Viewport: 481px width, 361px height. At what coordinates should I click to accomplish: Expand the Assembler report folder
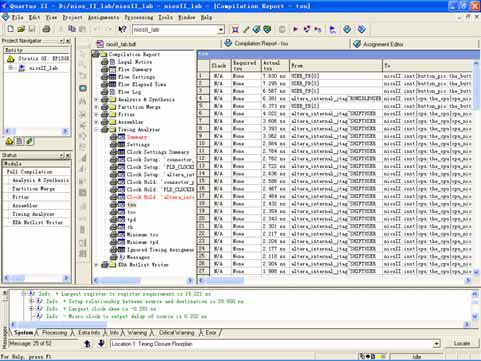click(96, 122)
